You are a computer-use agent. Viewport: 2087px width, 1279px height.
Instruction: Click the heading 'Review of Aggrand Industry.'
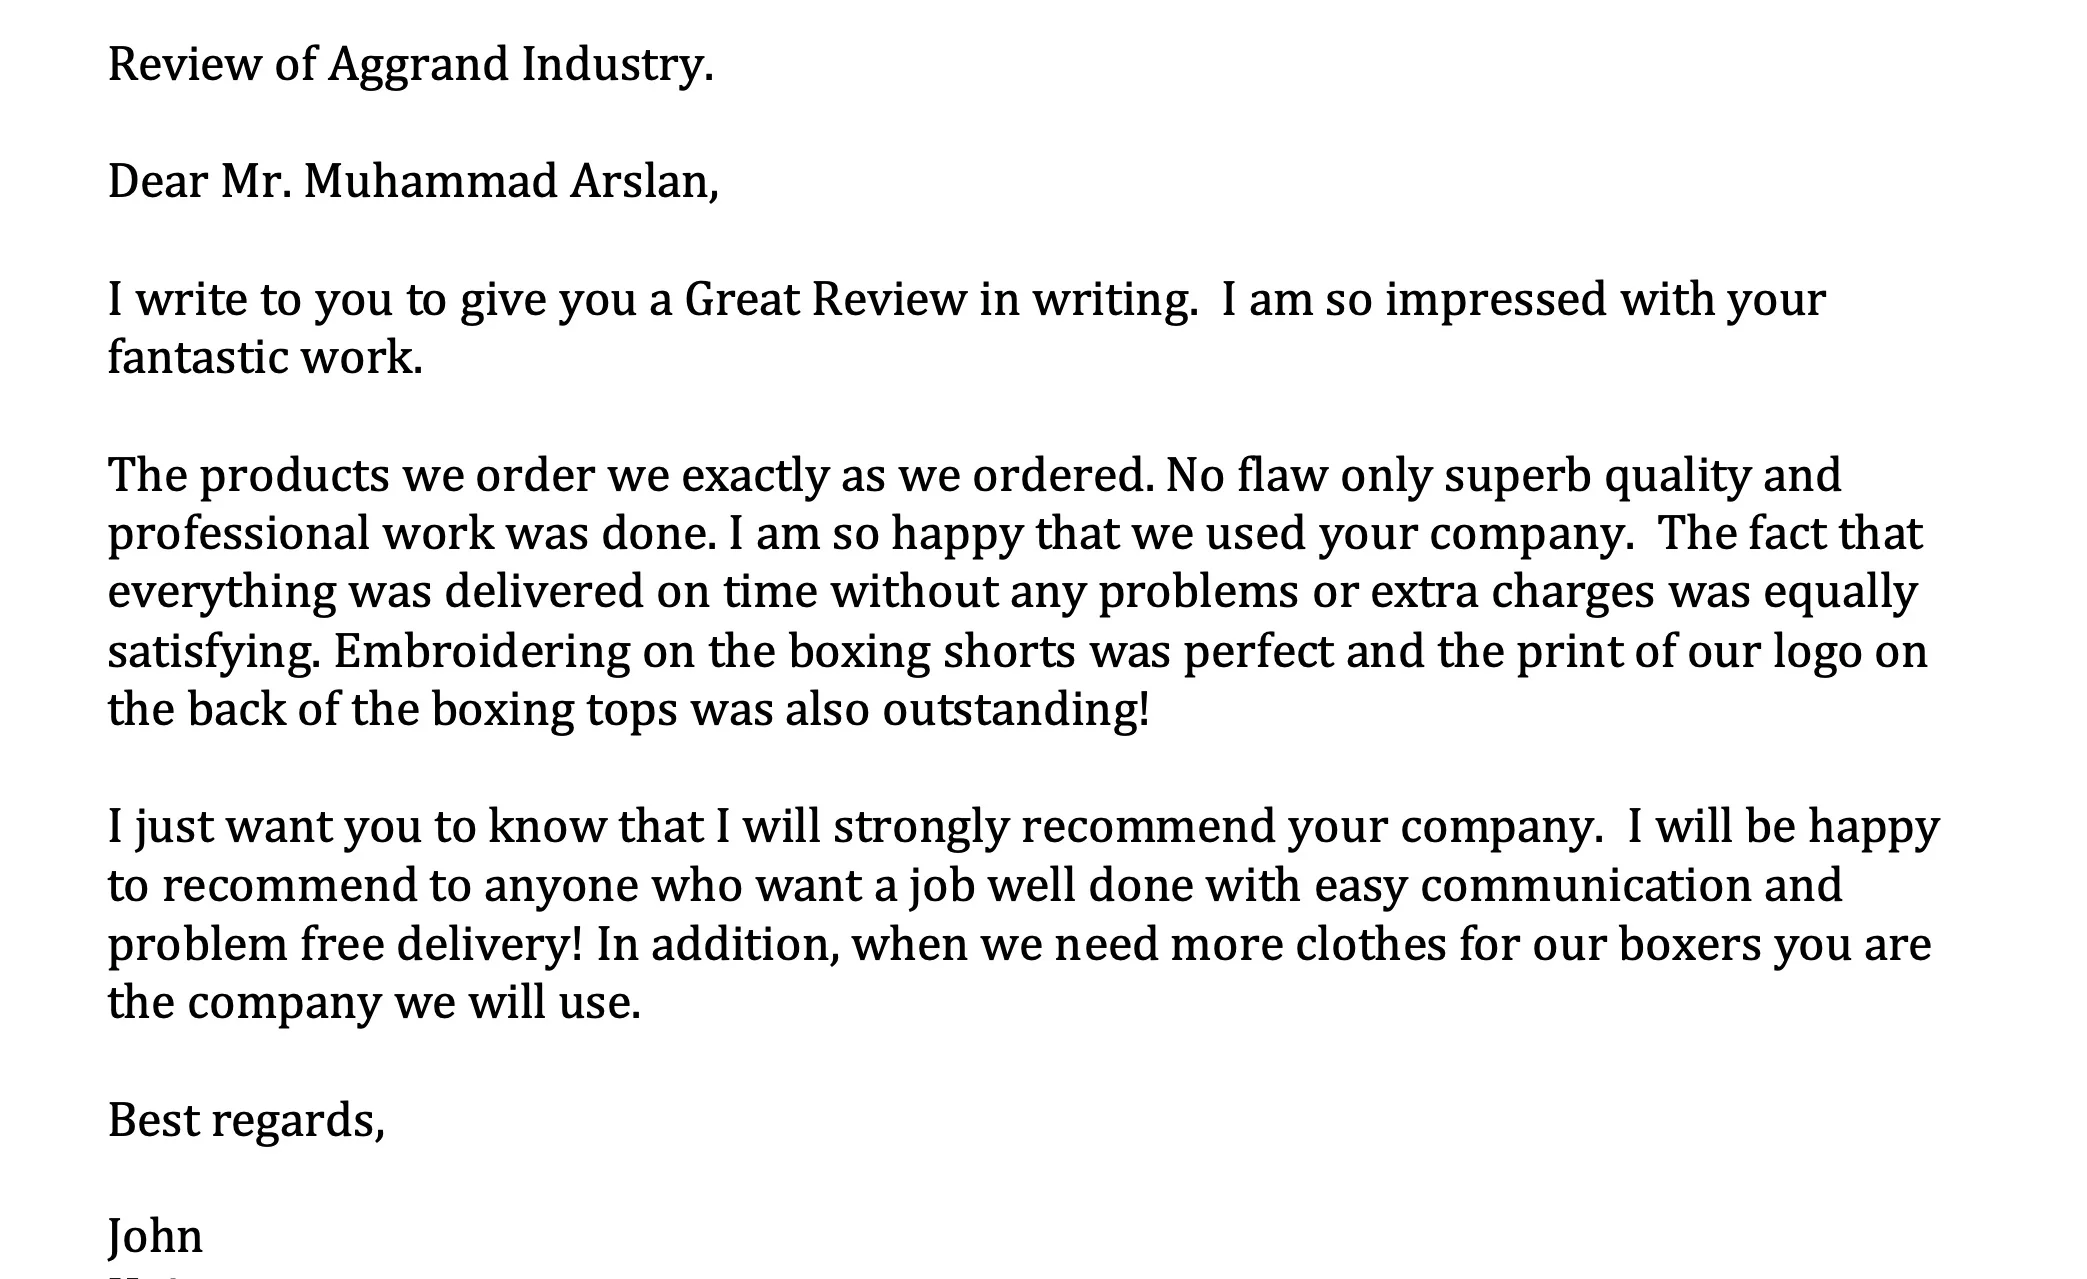[410, 65]
